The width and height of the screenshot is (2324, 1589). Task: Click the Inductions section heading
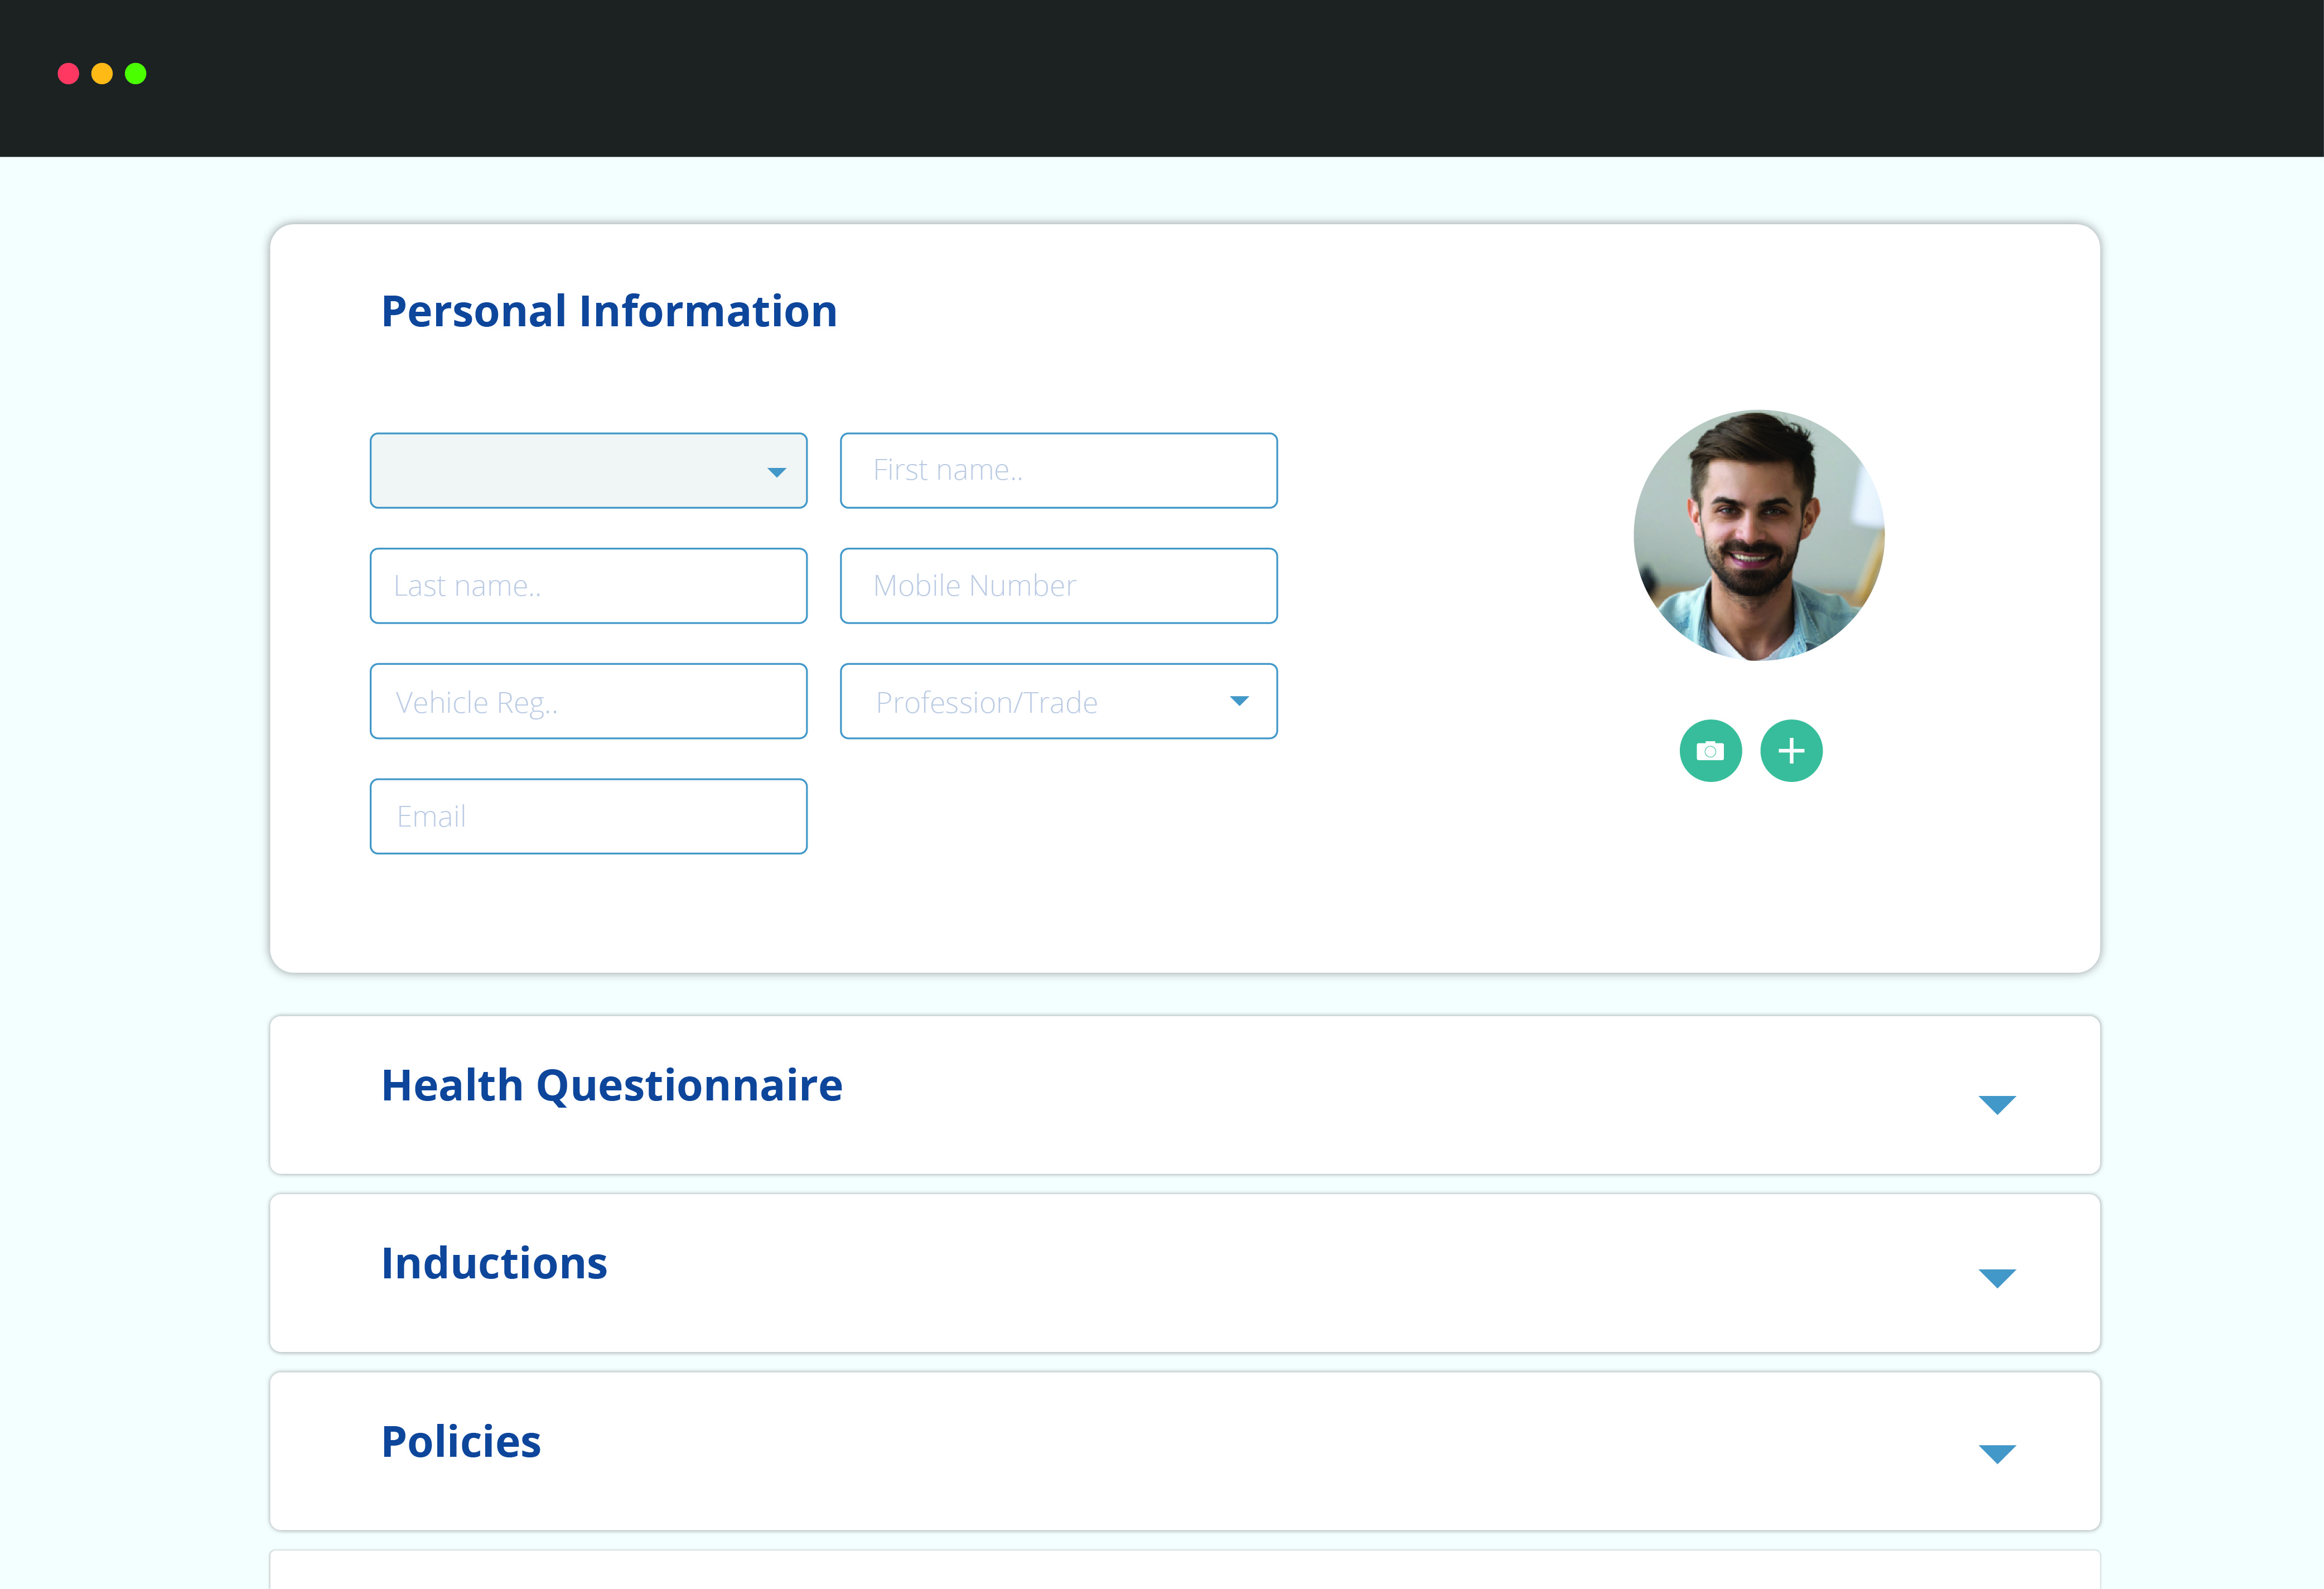click(x=494, y=1264)
